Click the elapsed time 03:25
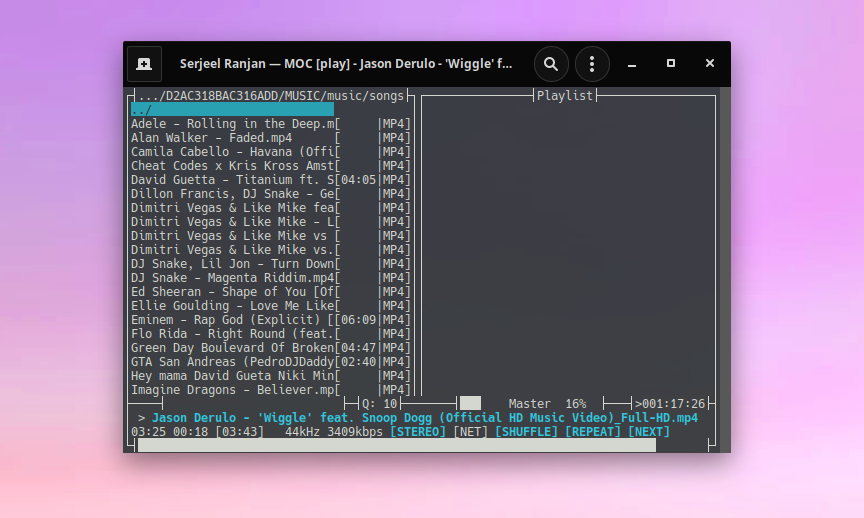This screenshot has width=864, height=518. [x=148, y=431]
